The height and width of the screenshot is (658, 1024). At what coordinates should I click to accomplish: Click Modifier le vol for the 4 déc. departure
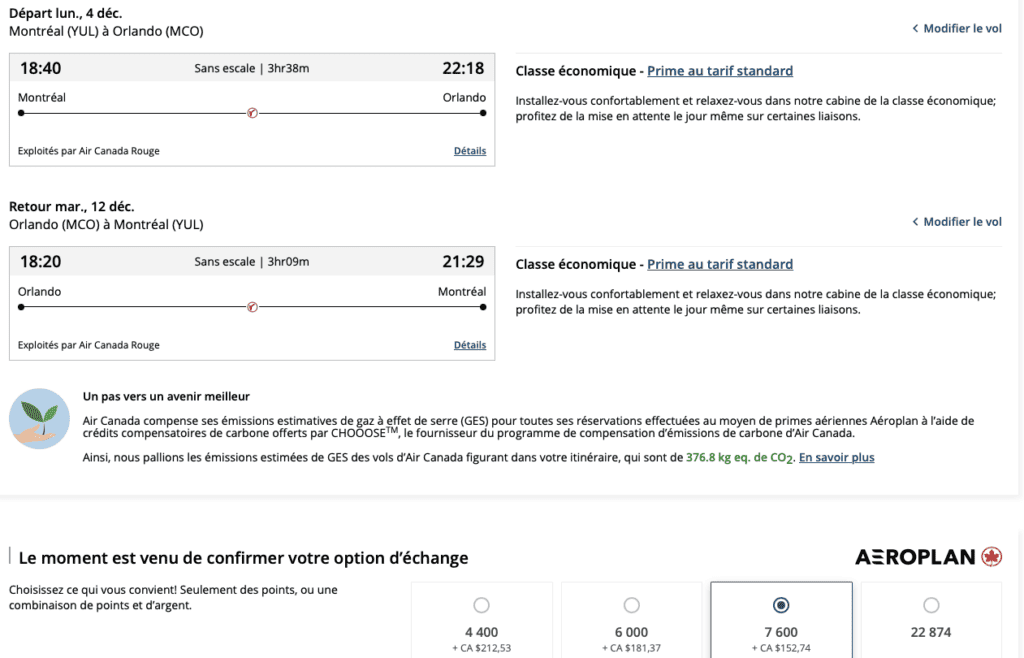(x=962, y=29)
